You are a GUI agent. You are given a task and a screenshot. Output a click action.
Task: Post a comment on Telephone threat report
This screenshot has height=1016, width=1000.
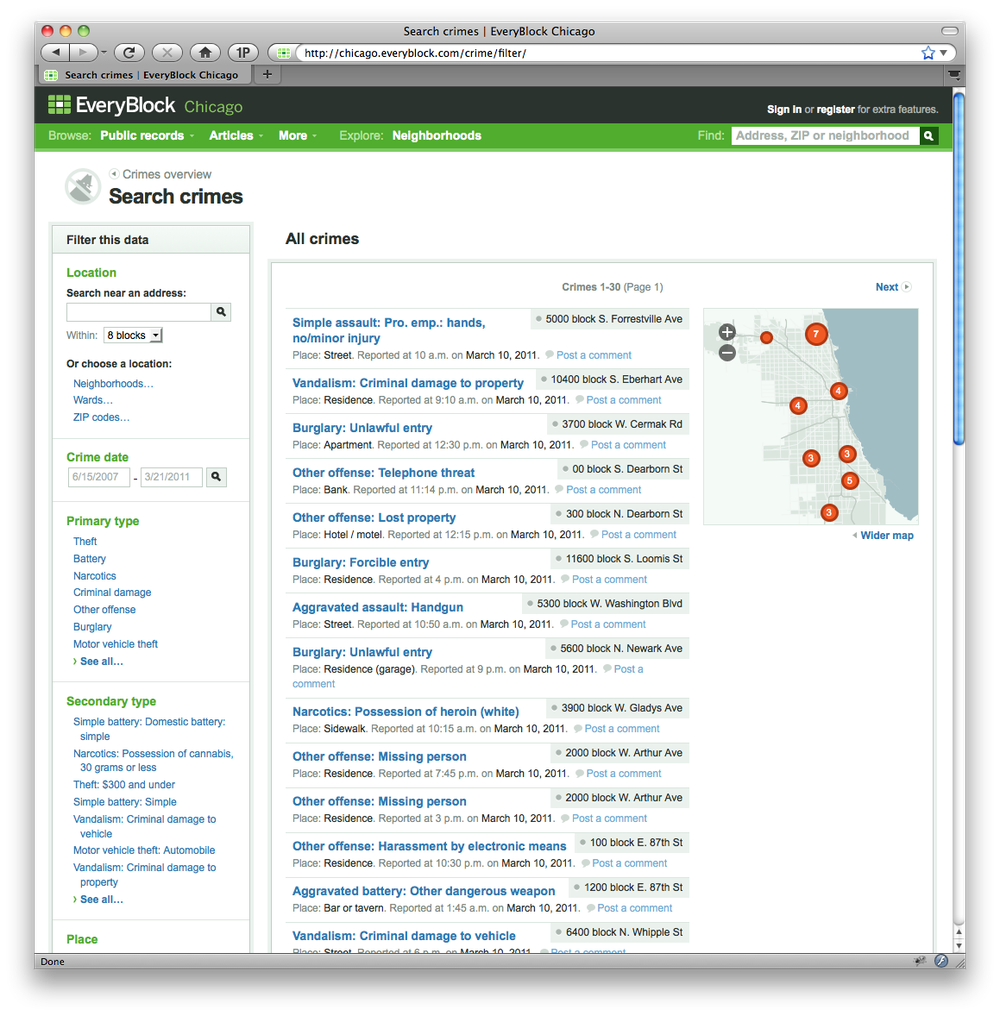pos(603,490)
